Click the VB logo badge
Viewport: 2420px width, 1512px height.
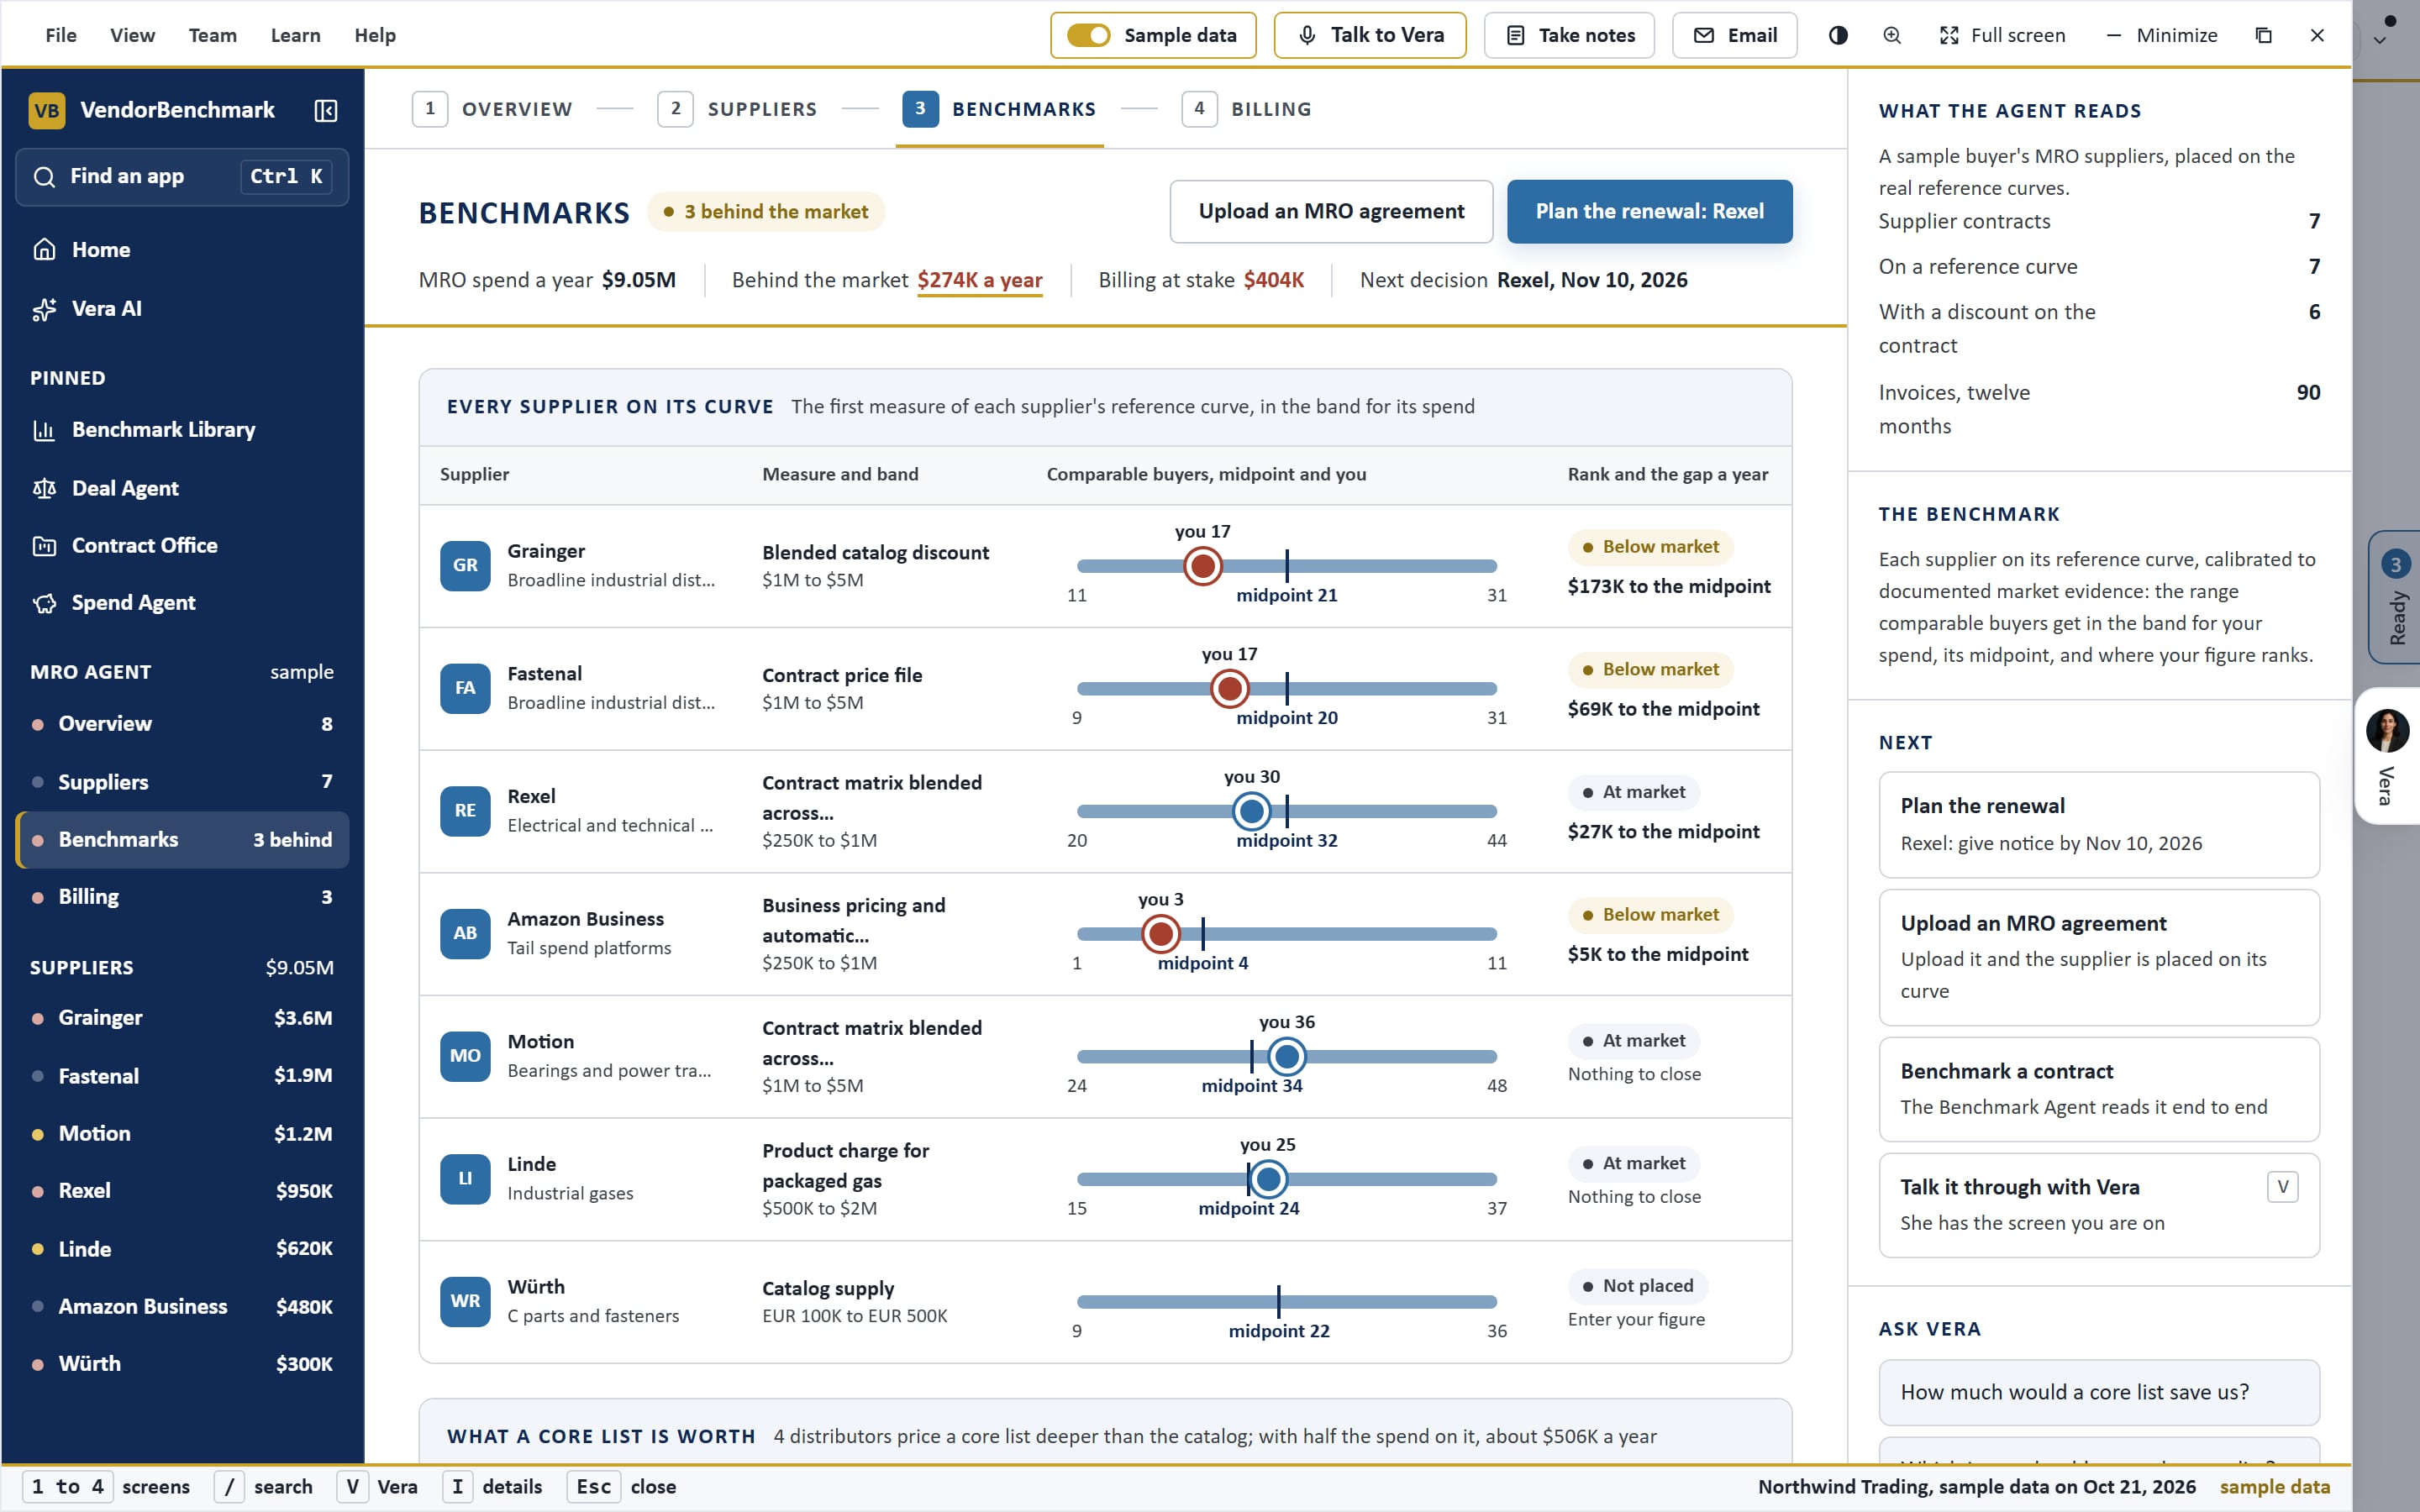click(47, 110)
